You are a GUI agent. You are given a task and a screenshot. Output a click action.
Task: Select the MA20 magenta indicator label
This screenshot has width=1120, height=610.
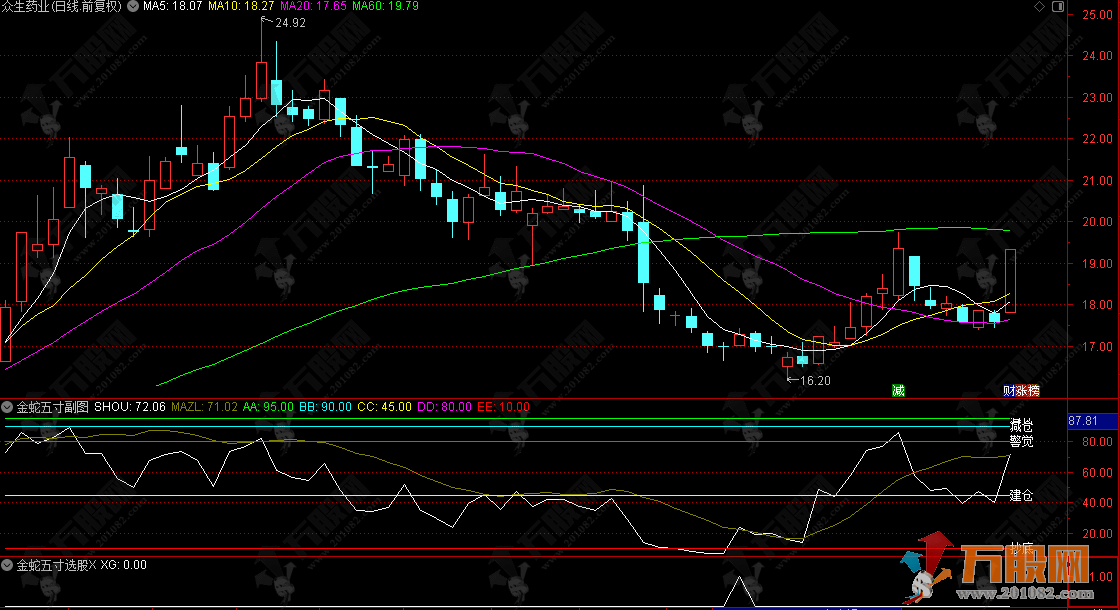[313, 6]
